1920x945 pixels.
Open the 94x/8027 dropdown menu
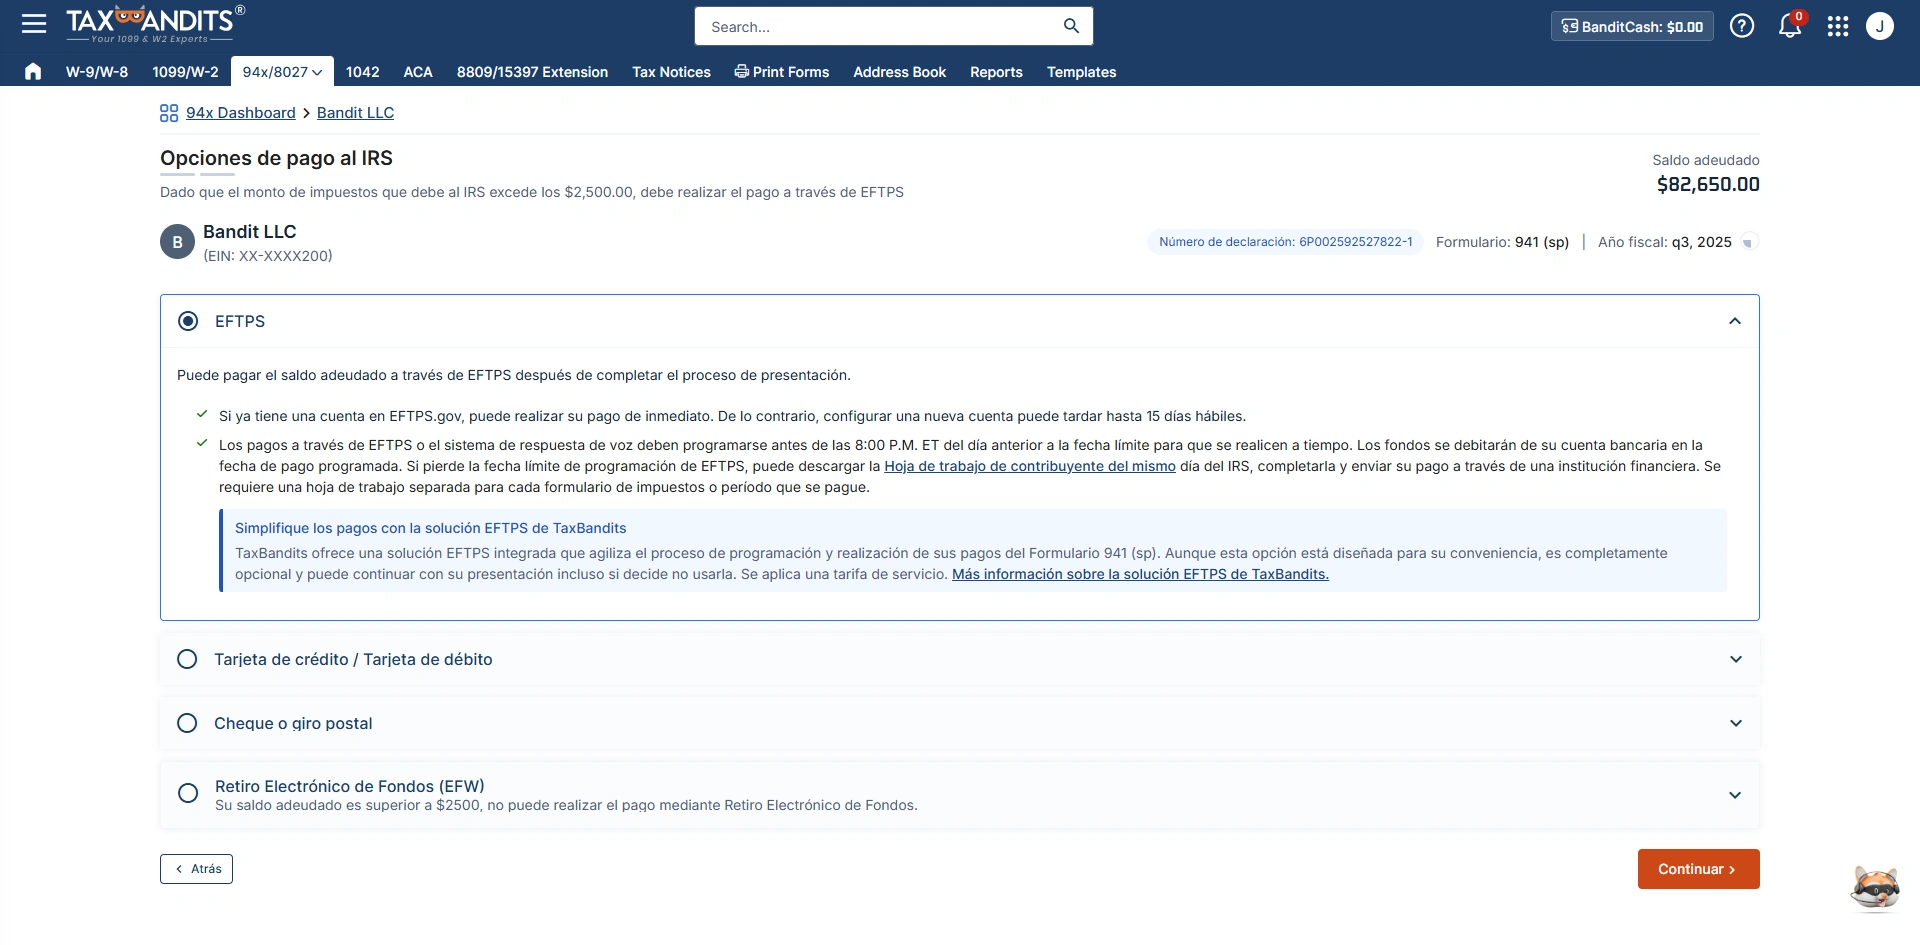click(x=282, y=72)
